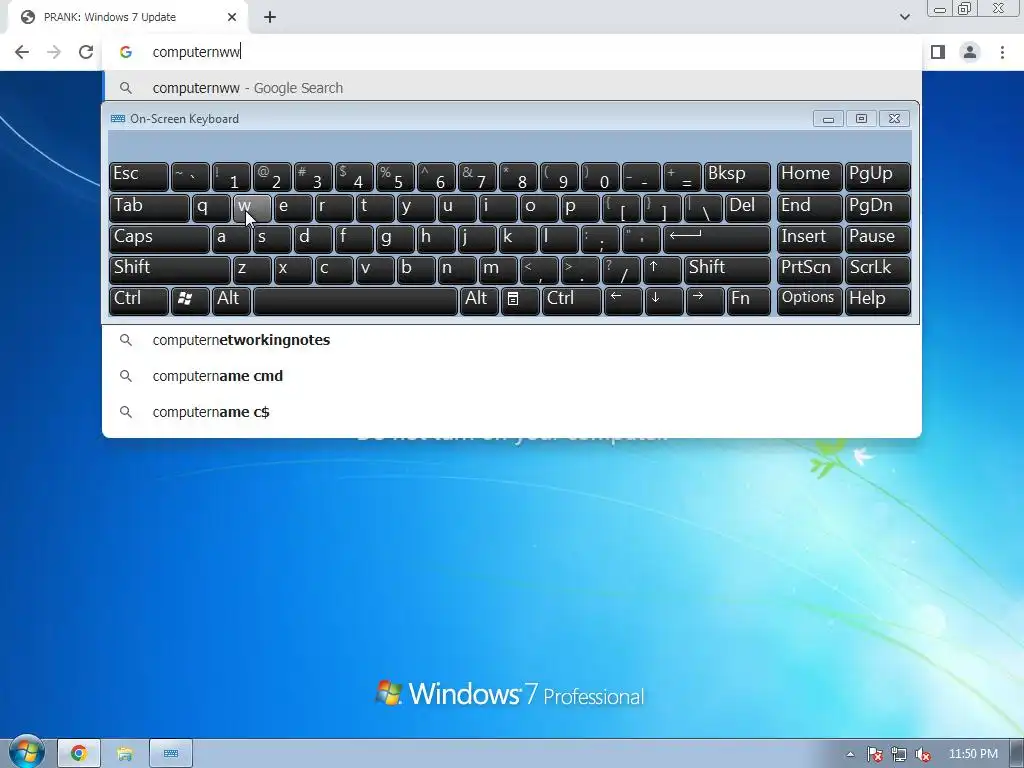Screen dimensions: 1024x768
Task: Tap the down arrow key on the keyboard
Action: point(664,301)
